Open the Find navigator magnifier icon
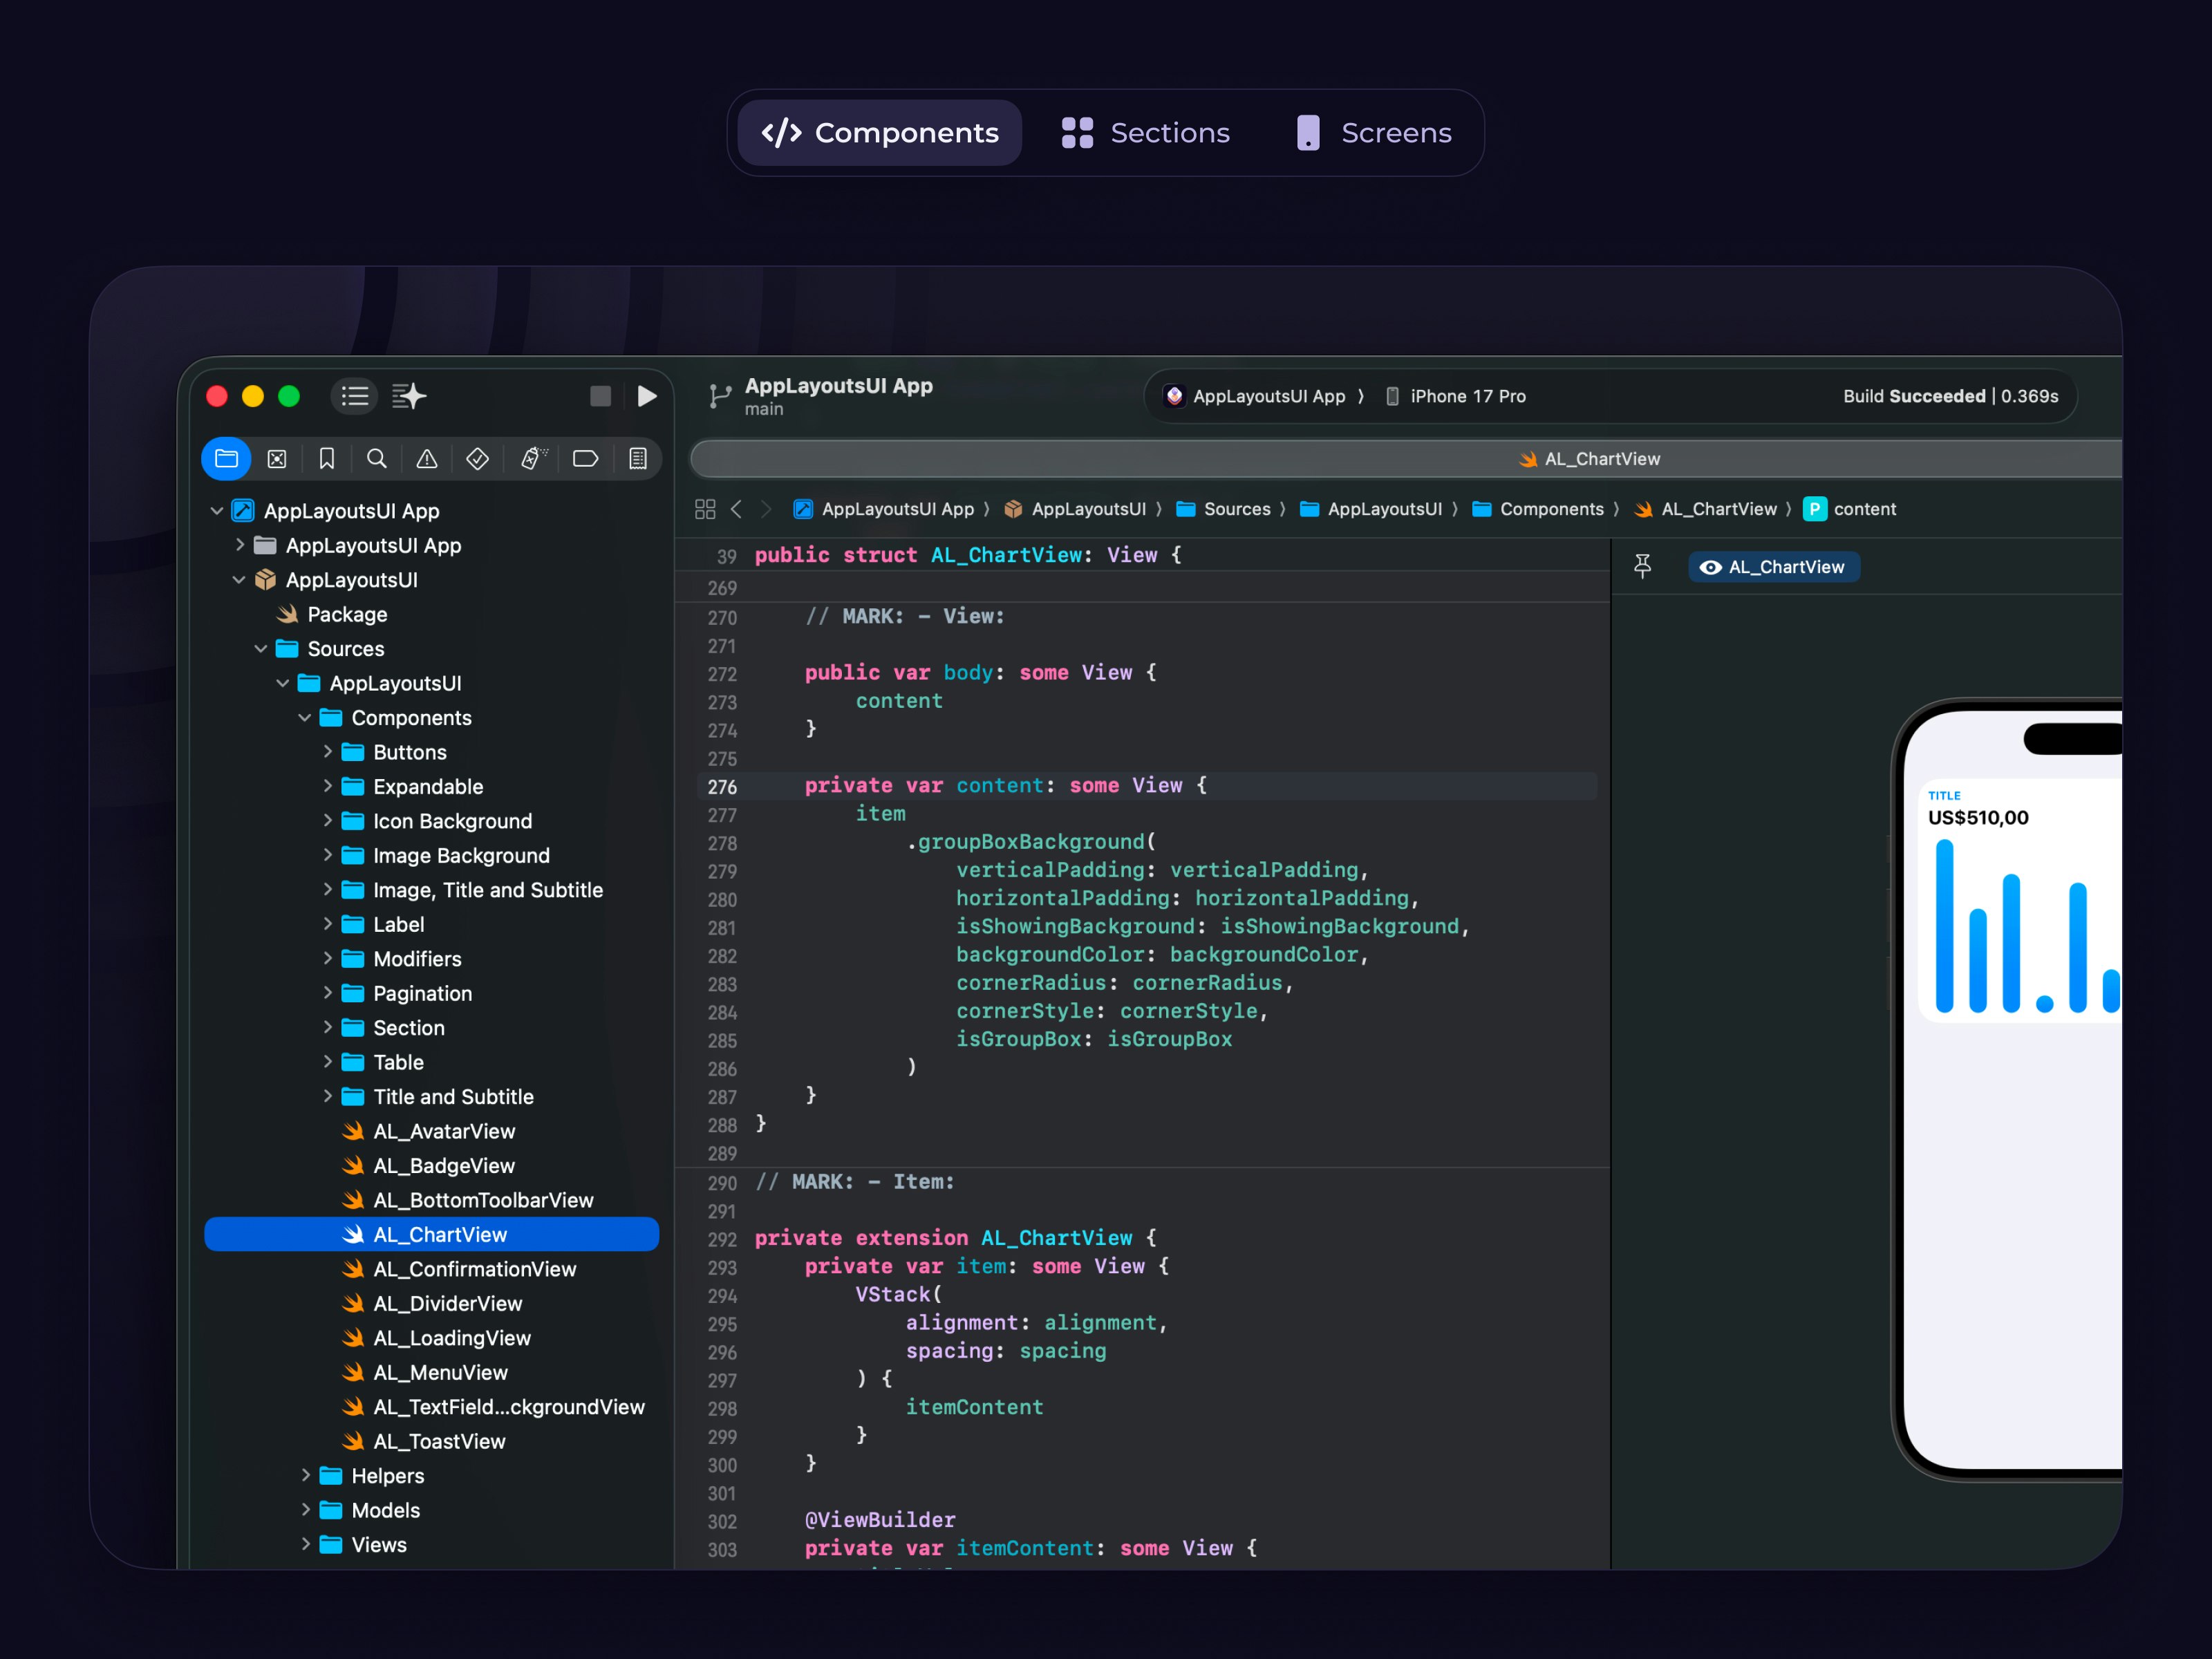Screen dimensions: 2212x1659 (377, 459)
